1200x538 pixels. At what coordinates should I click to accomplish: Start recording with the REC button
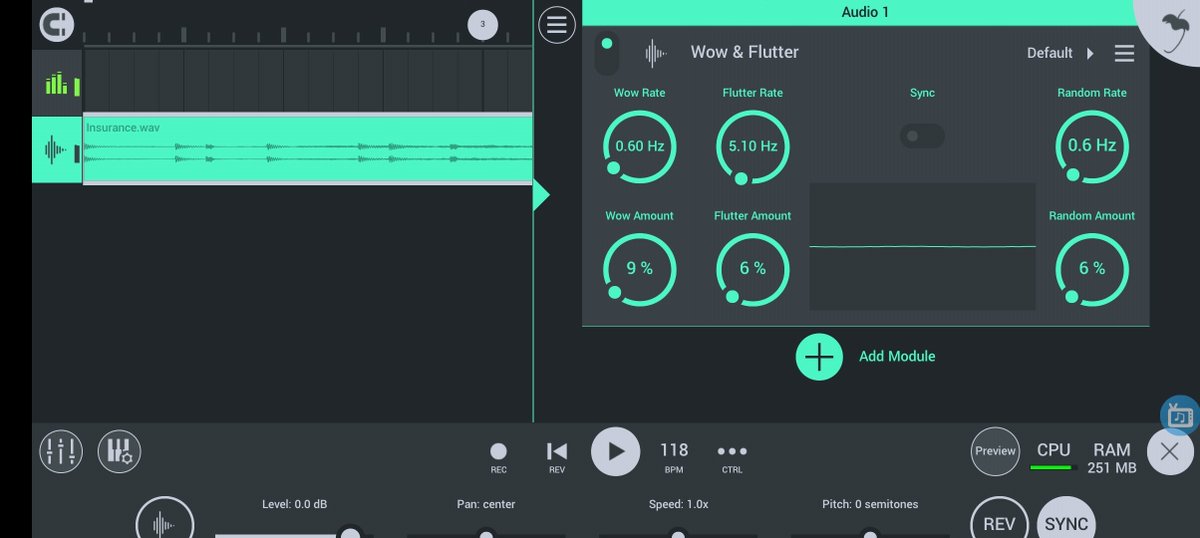[498, 457]
